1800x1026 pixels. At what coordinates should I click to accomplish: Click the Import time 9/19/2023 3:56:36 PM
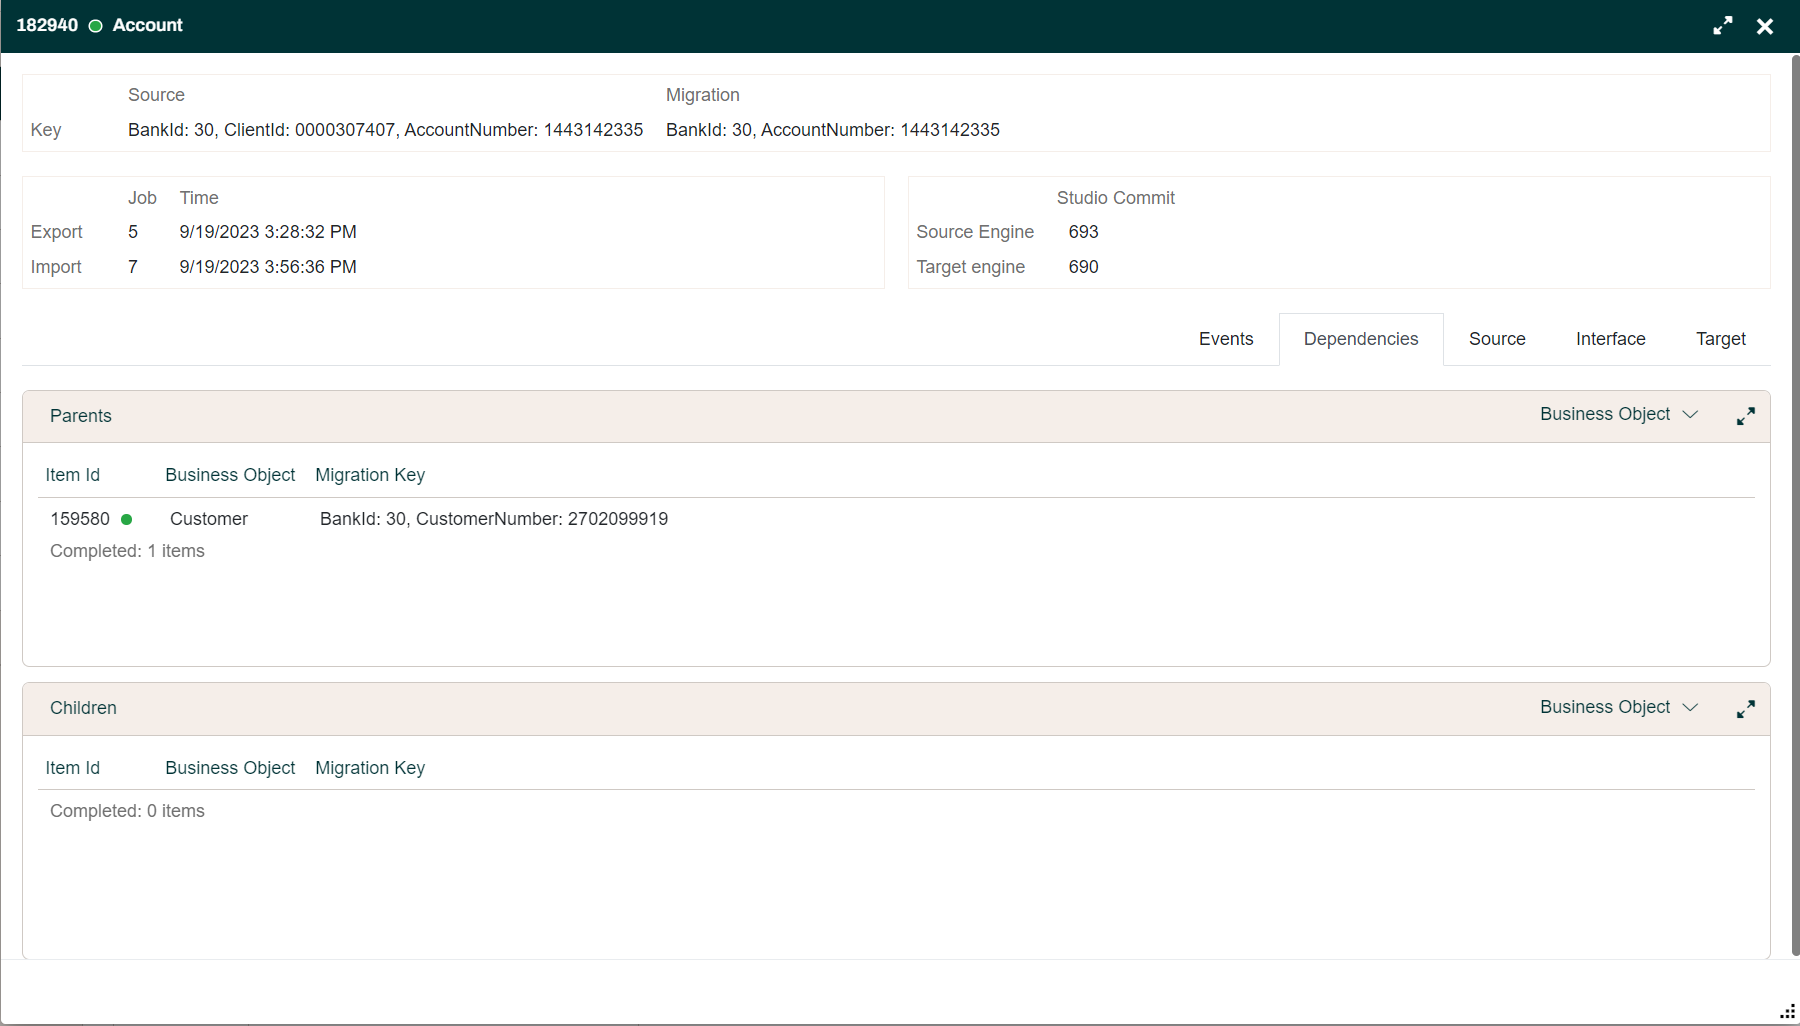[x=267, y=267]
